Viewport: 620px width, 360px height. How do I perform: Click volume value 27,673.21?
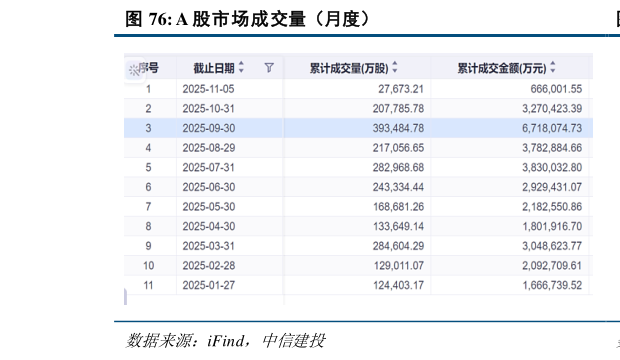pyautogui.click(x=401, y=89)
